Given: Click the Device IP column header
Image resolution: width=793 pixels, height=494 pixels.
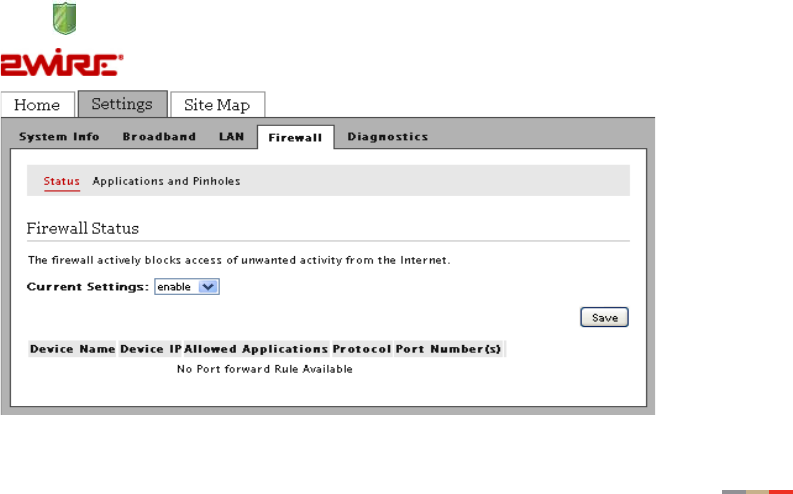Looking at the screenshot, I should [151, 349].
